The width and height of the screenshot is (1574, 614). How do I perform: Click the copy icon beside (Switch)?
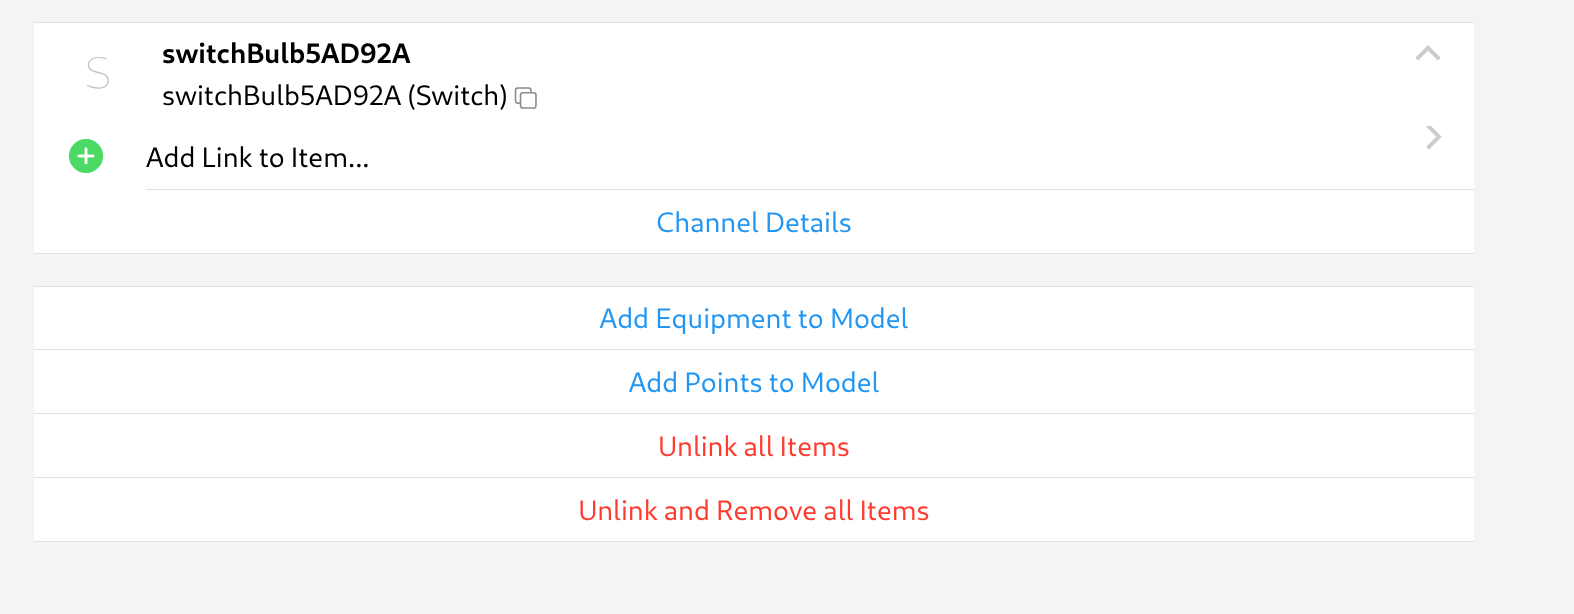[526, 98]
